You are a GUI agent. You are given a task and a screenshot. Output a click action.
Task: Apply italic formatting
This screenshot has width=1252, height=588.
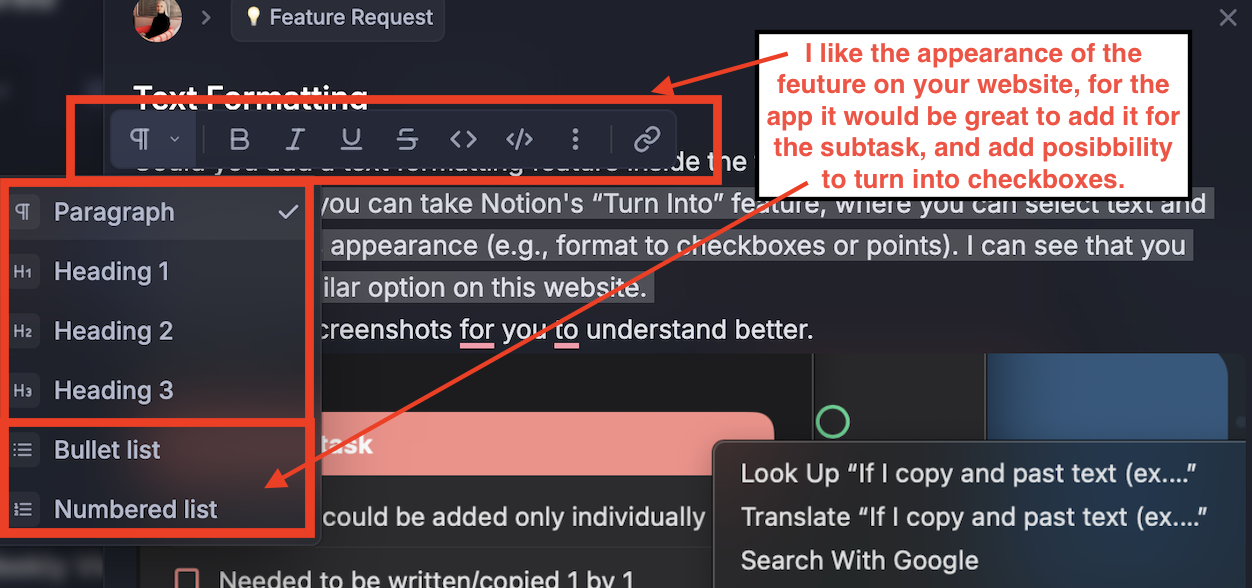(x=295, y=138)
